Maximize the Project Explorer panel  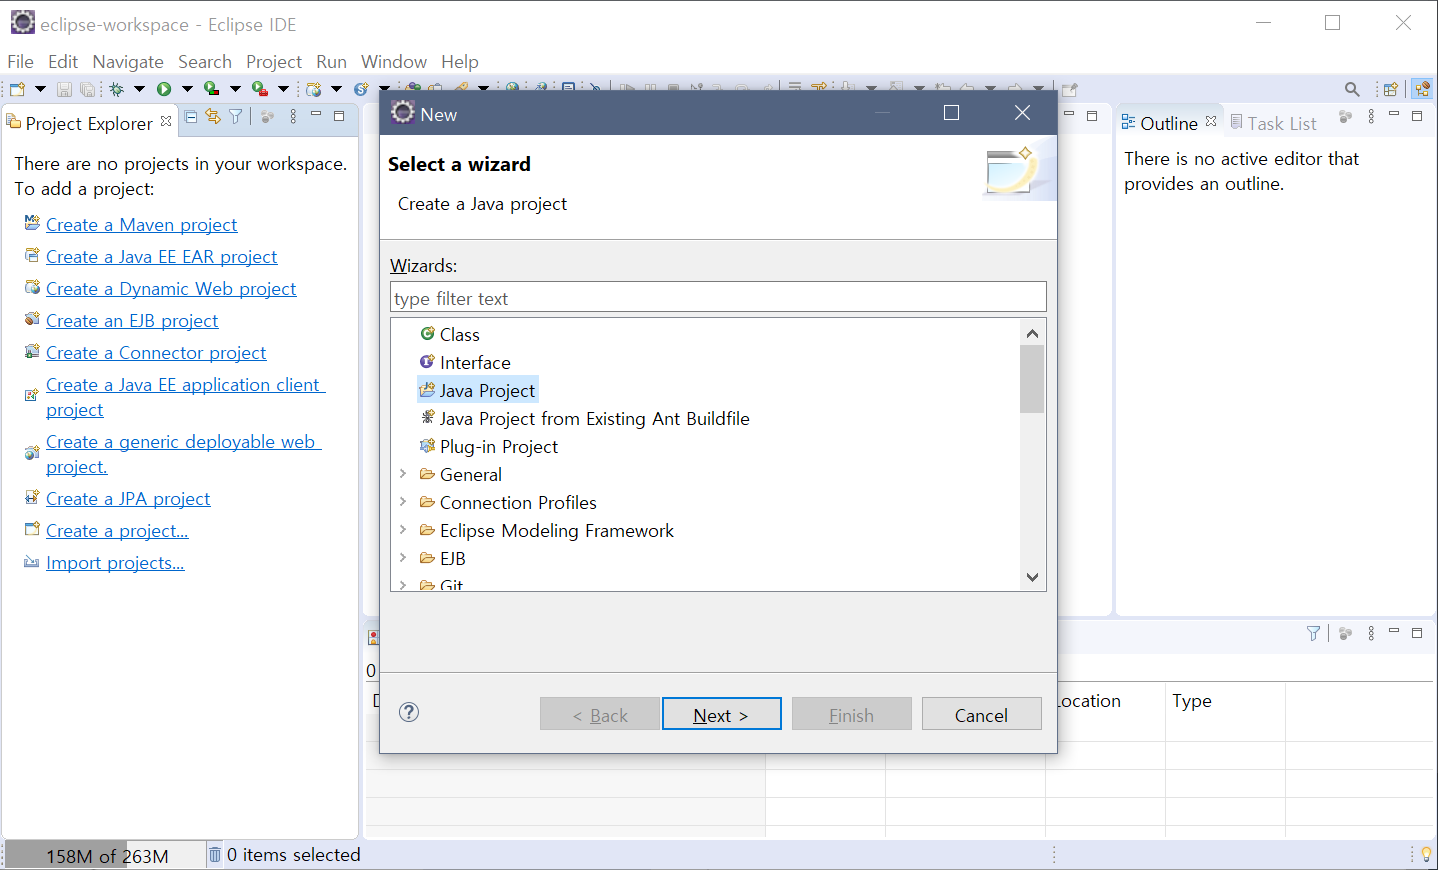339,116
